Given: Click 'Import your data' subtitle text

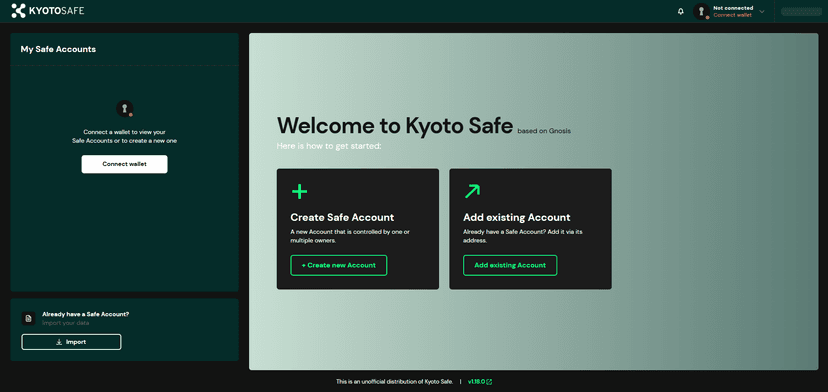Looking at the screenshot, I should pyautogui.click(x=65, y=323).
